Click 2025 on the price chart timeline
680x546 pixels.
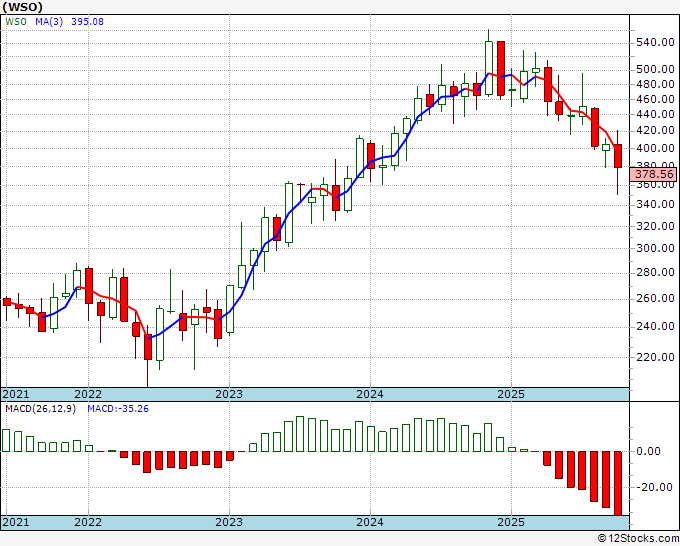coord(511,394)
